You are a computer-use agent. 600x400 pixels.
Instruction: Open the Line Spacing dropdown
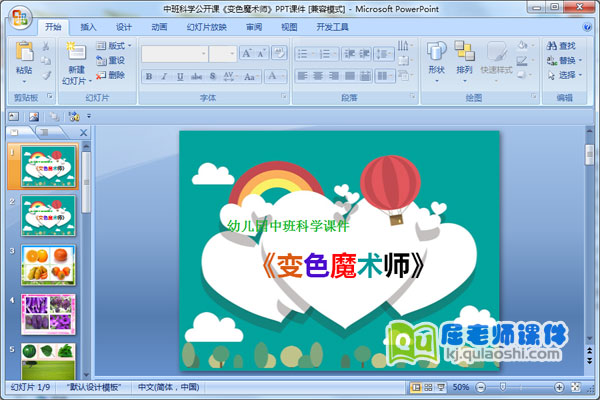(383, 54)
